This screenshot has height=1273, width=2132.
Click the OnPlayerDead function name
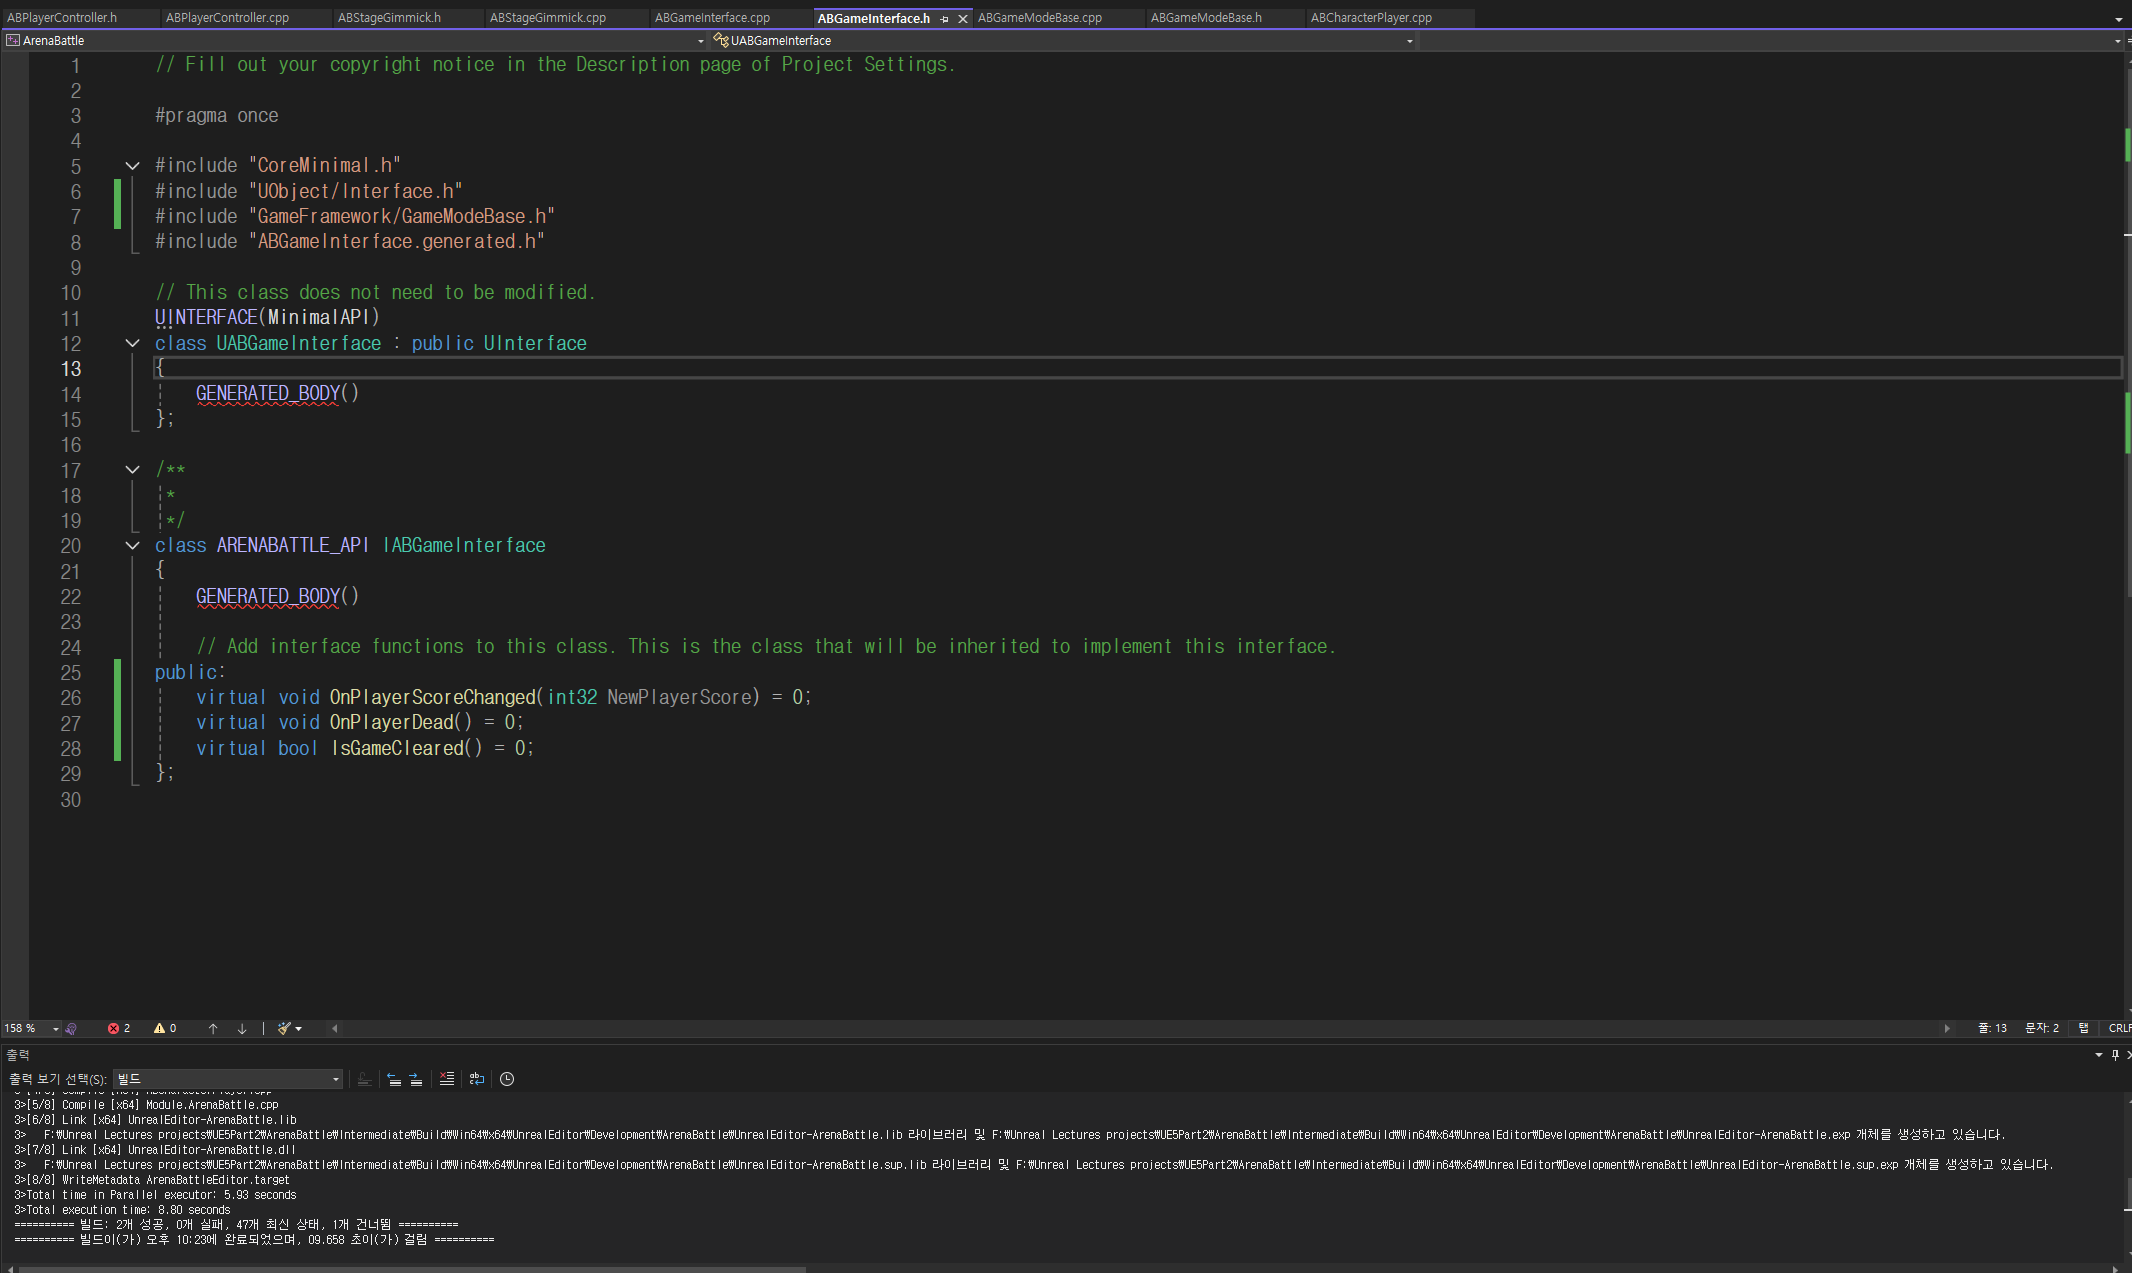tap(391, 722)
